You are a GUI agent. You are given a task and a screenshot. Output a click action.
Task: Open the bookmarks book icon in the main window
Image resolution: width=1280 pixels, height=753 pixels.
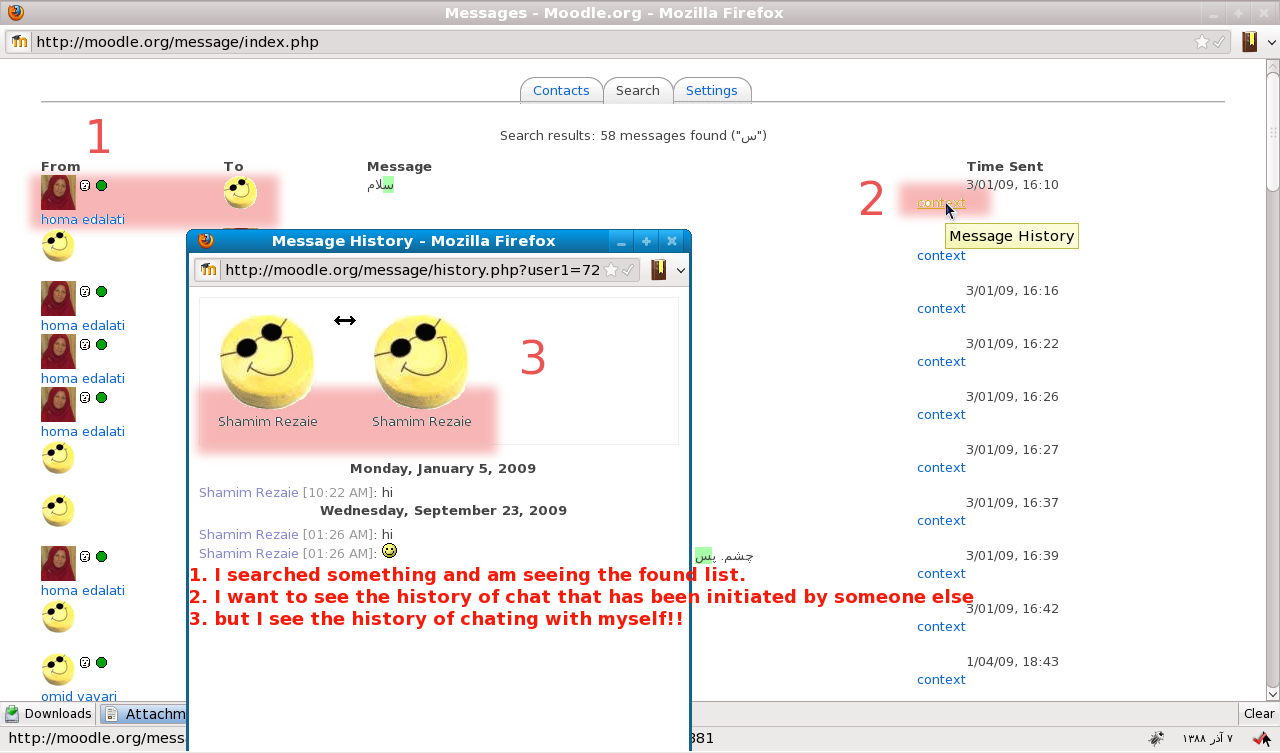click(1249, 42)
